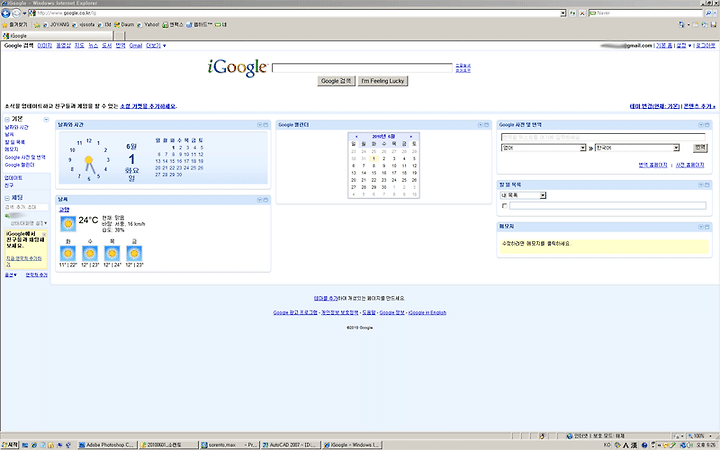Image resolution: width=720 pixels, height=450 pixels.
Task: Select Google 캘린더 in the sidebar list
Action: click(19, 165)
